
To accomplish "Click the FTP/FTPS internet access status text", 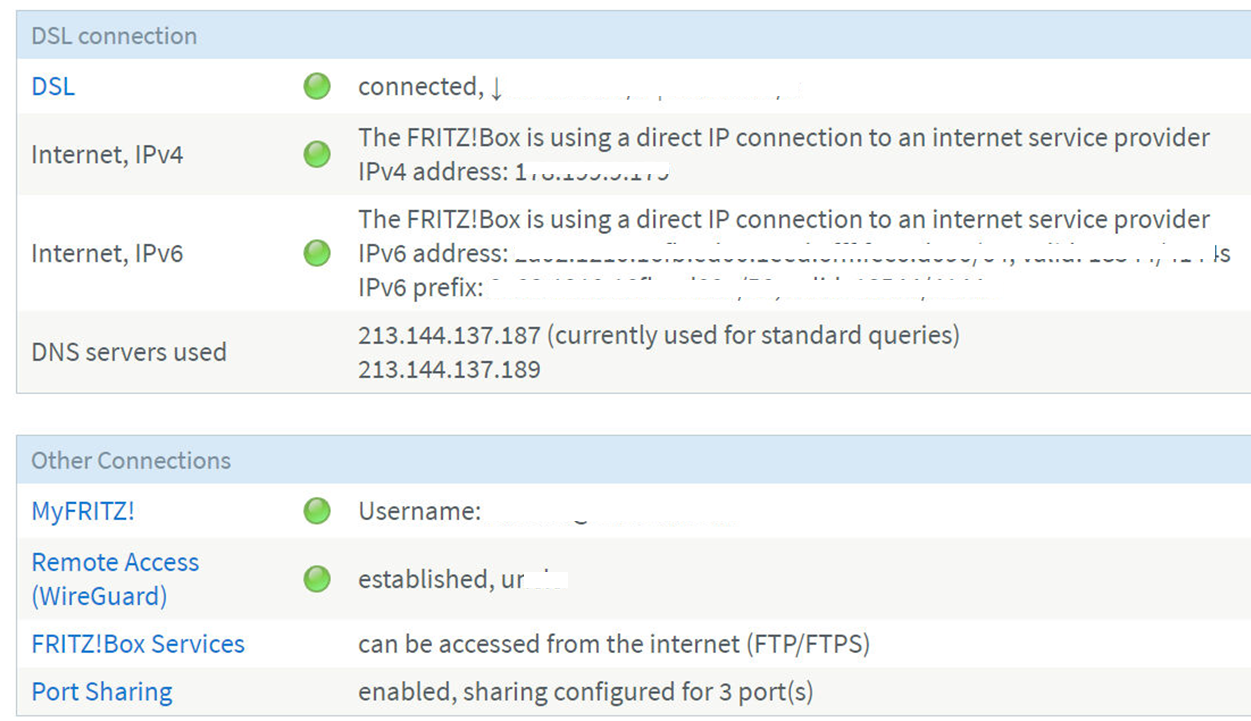I will click(614, 644).
